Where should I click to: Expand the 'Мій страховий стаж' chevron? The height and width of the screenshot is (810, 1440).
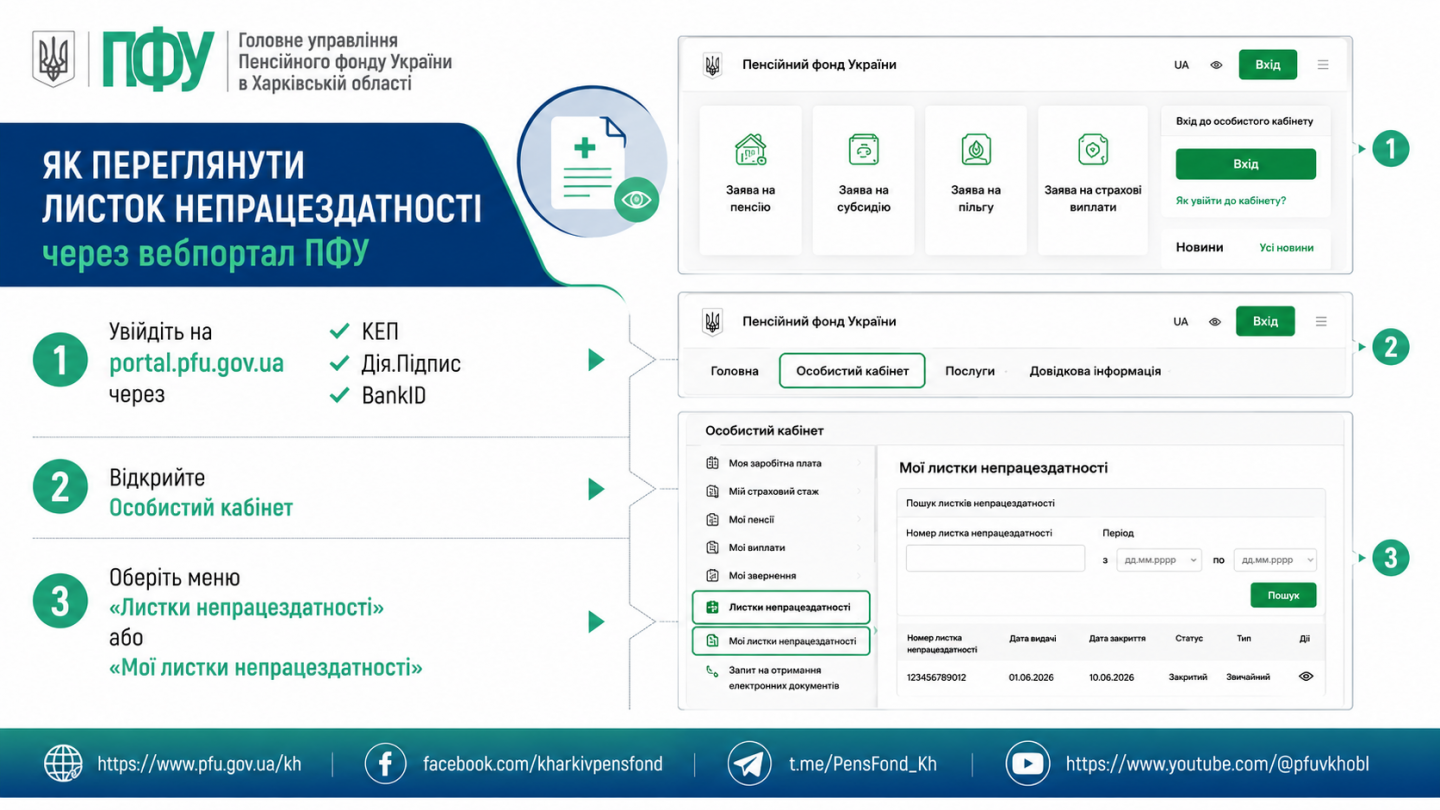click(x=859, y=492)
